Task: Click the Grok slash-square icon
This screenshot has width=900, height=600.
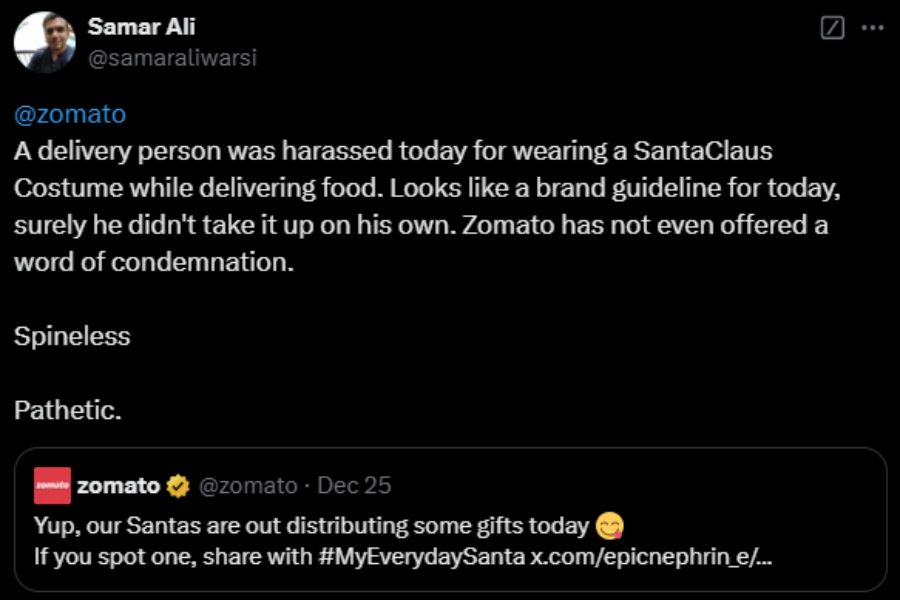Action: click(x=831, y=28)
